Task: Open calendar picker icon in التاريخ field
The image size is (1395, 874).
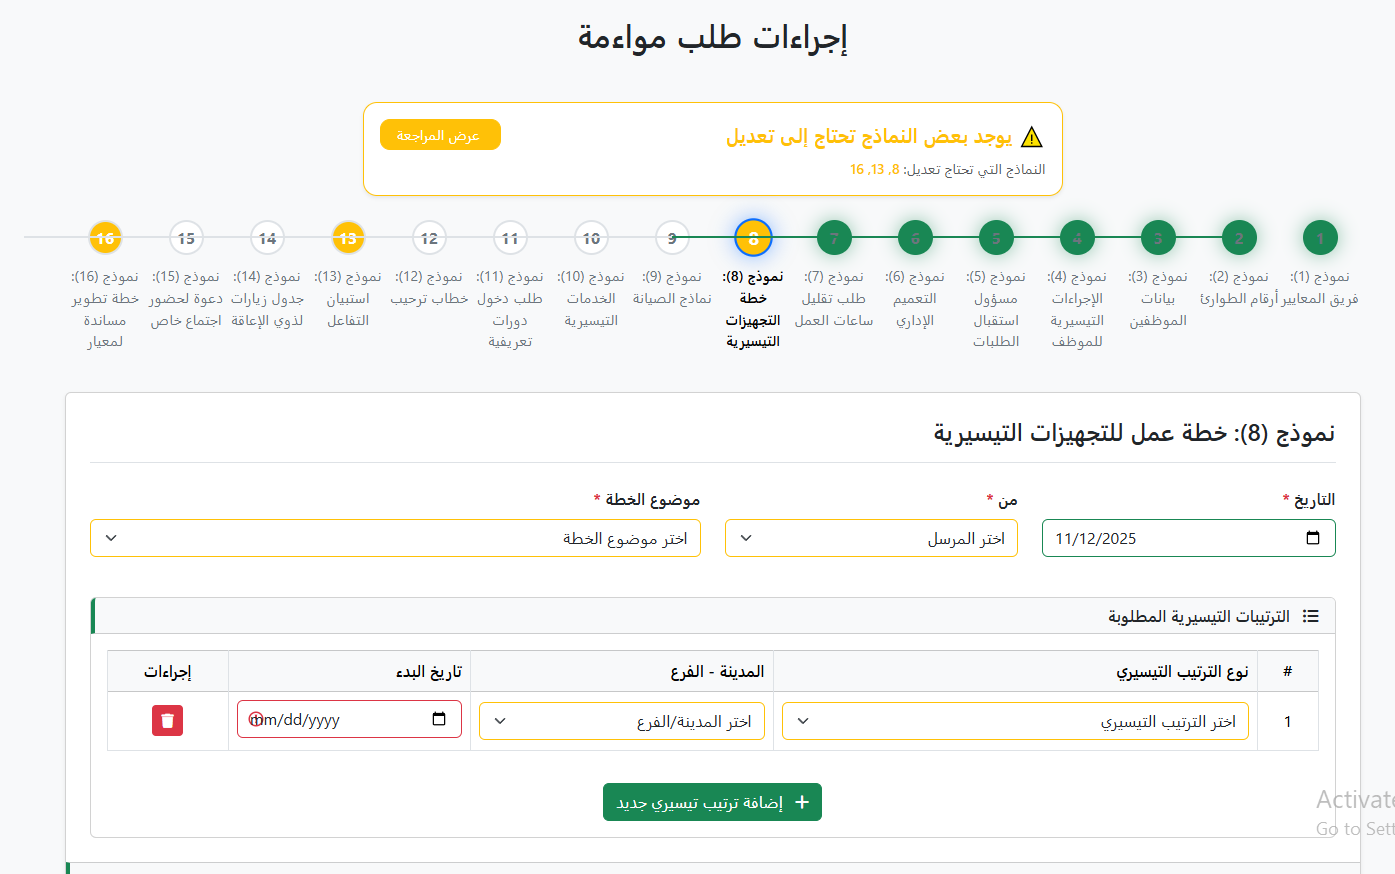Action: coord(1313,538)
